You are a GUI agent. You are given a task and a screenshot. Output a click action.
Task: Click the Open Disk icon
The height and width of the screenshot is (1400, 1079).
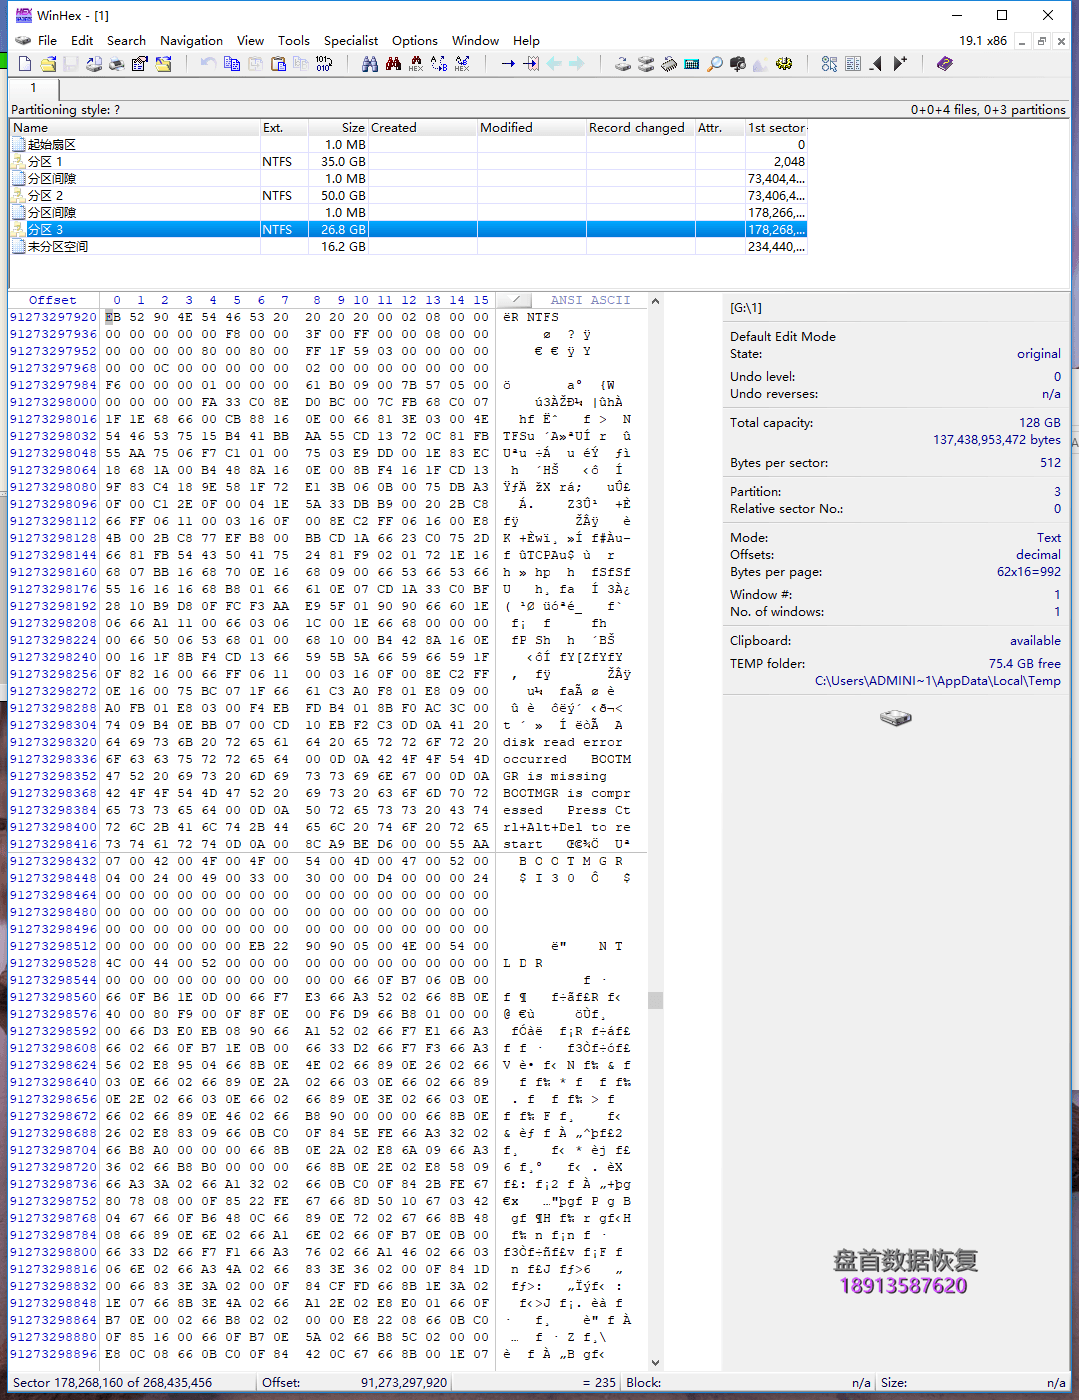coord(623,64)
